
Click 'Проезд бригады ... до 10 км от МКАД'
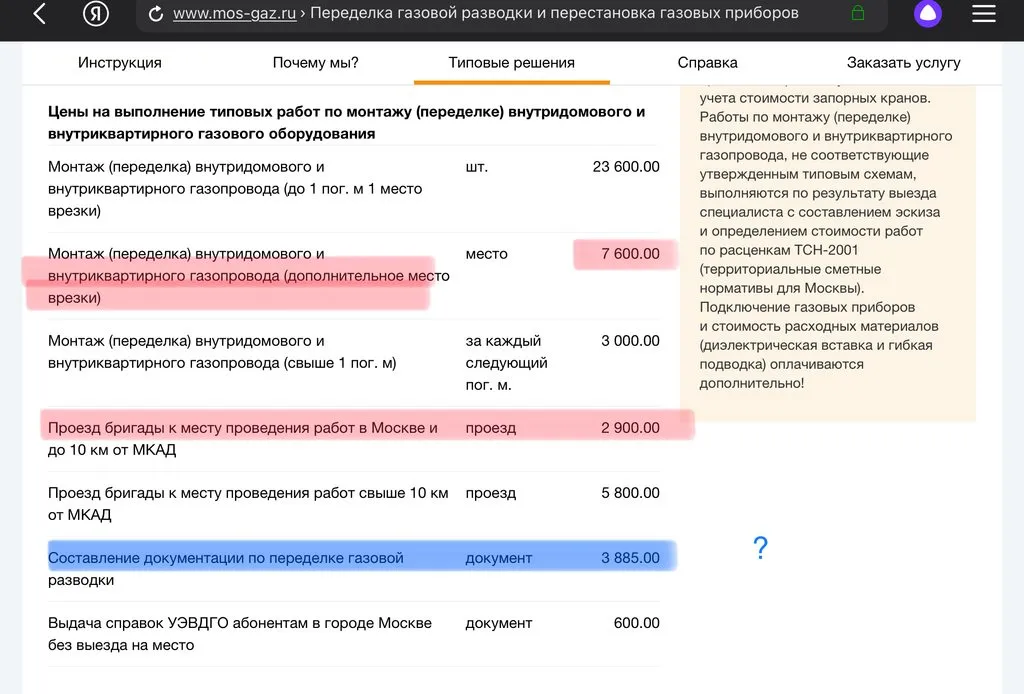pos(242,439)
